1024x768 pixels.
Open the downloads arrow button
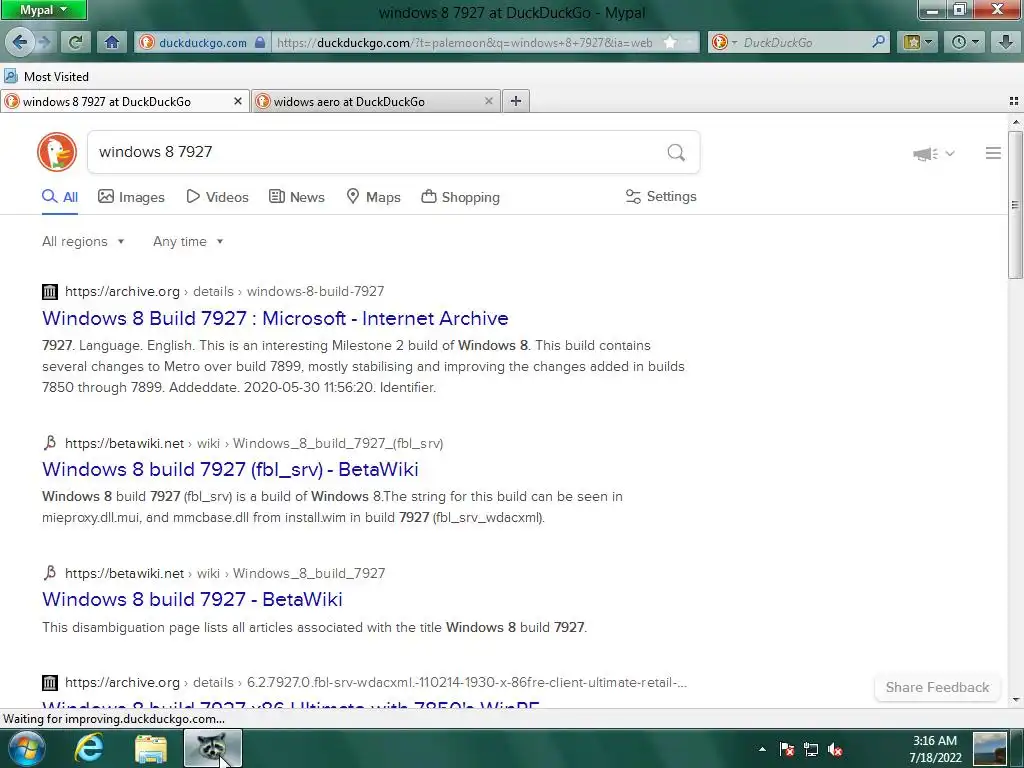[1006, 42]
